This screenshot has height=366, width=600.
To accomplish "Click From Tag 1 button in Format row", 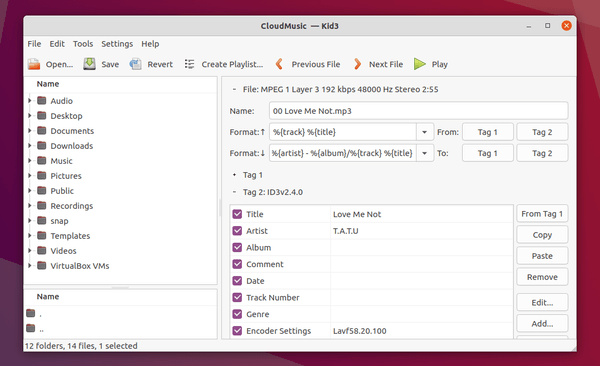I will (x=488, y=132).
